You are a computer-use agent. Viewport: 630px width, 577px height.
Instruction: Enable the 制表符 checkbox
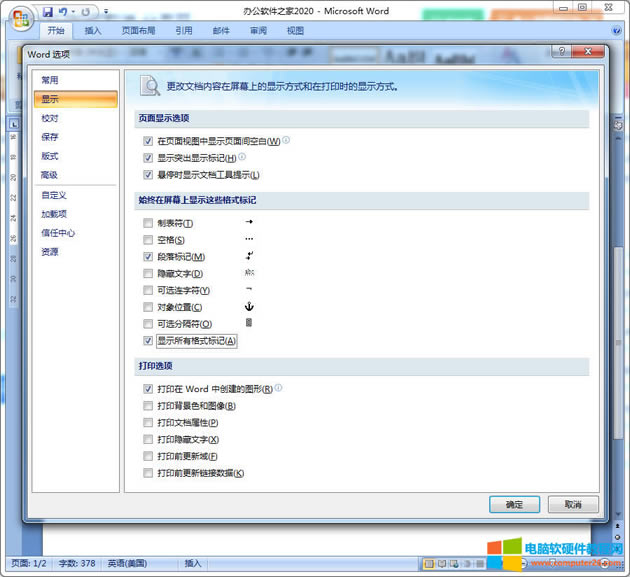coord(148,223)
